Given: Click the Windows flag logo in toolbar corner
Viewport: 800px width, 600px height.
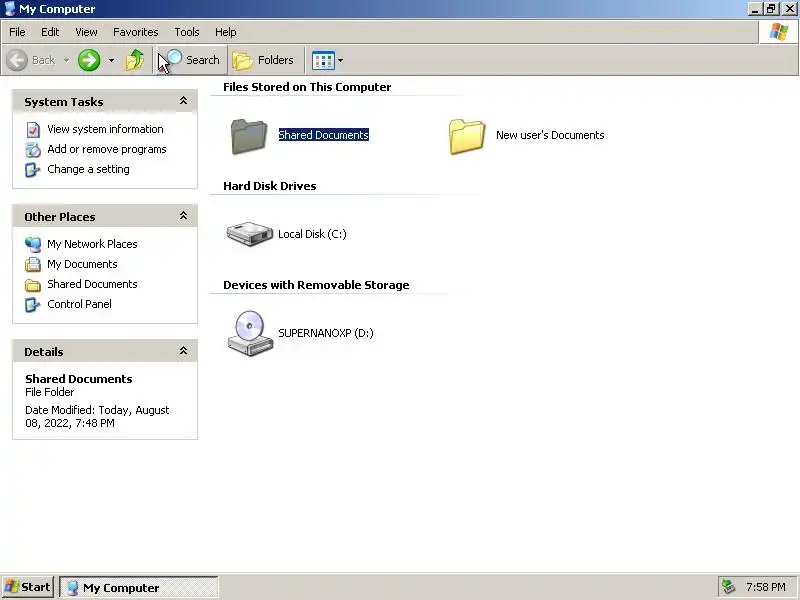Looking at the screenshot, I should tap(779, 32).
